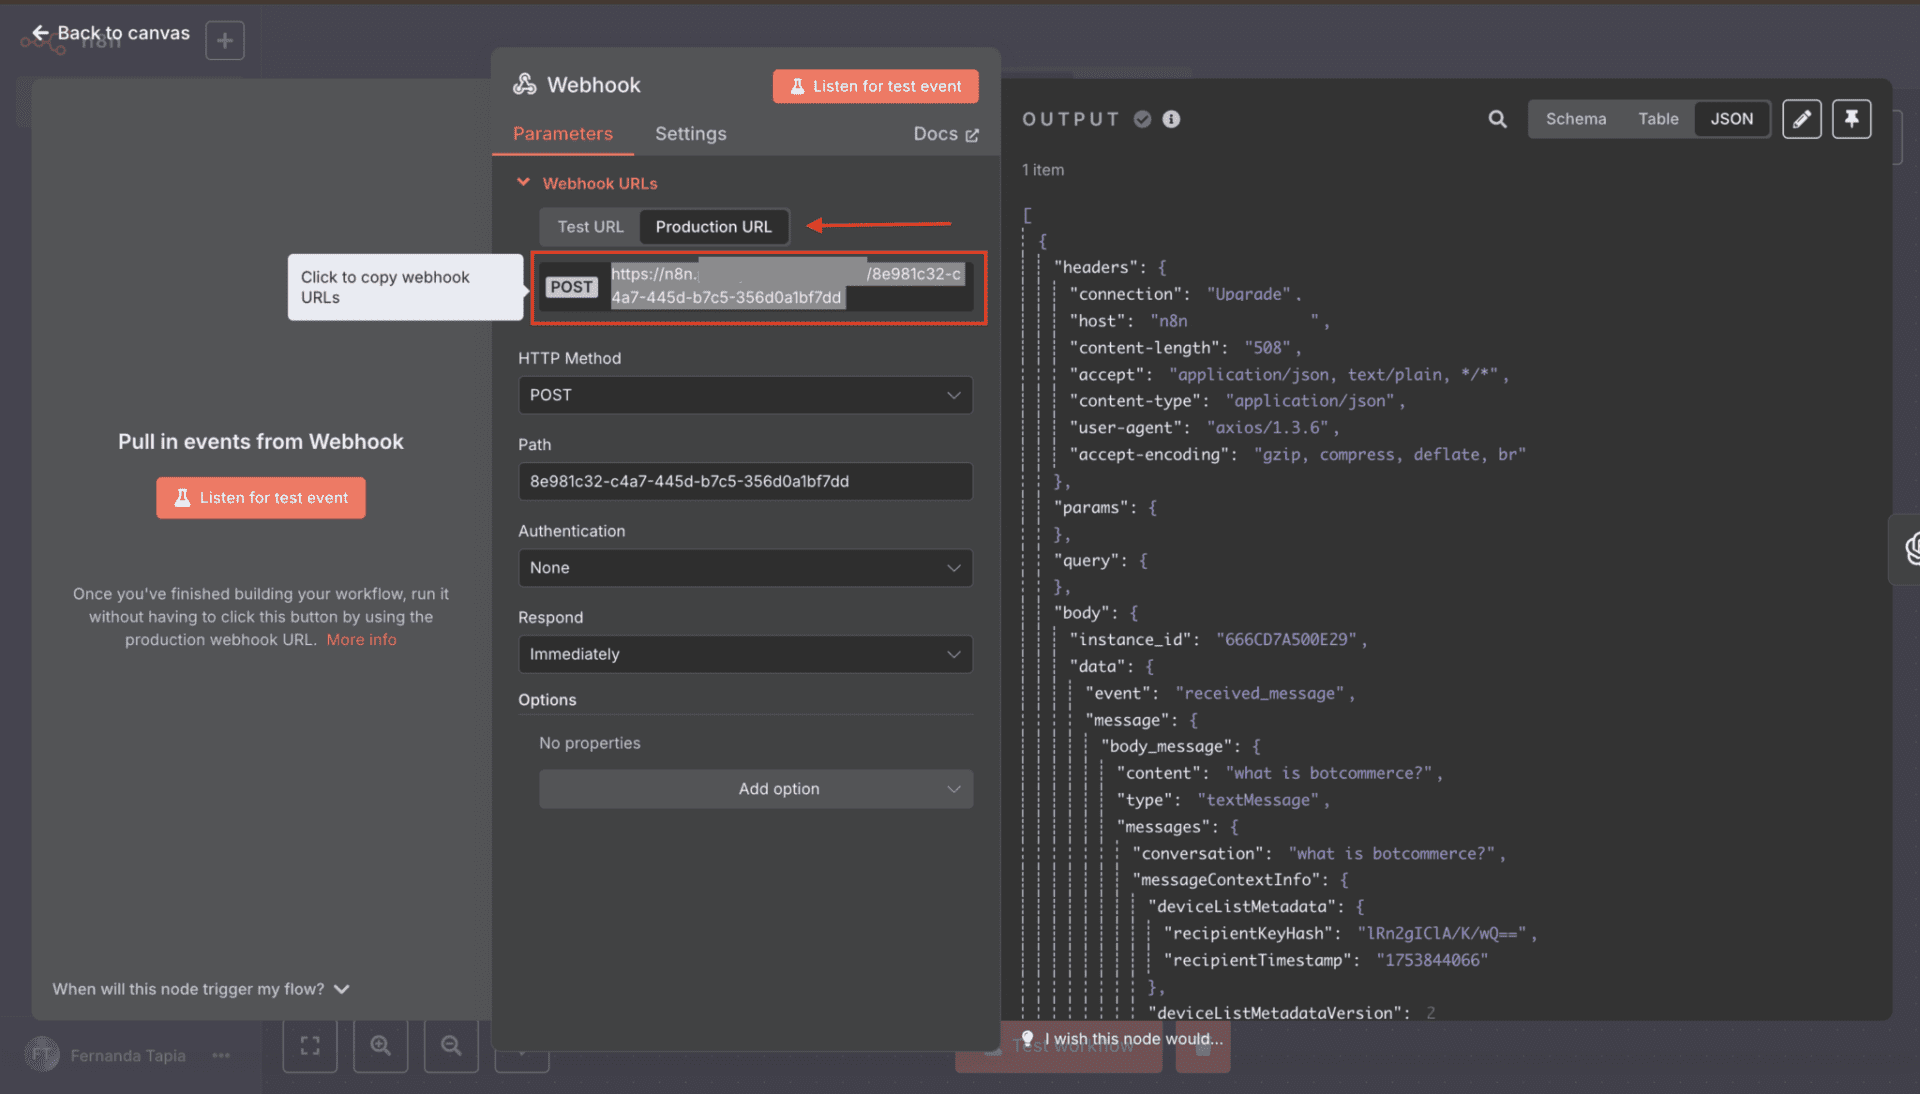Switch output view to Schema
Screen dimensions: 1920x1094
tap(1575, 119)
